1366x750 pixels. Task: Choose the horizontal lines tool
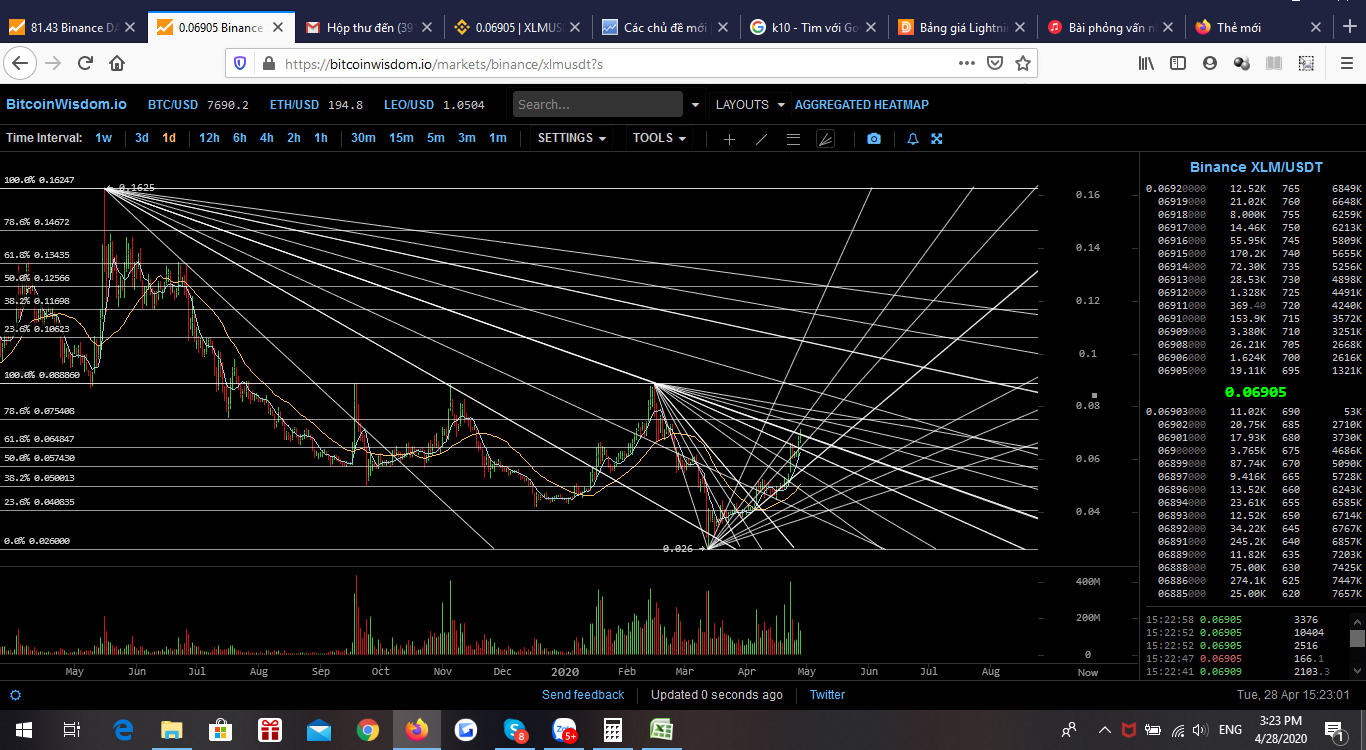[793, 139]
